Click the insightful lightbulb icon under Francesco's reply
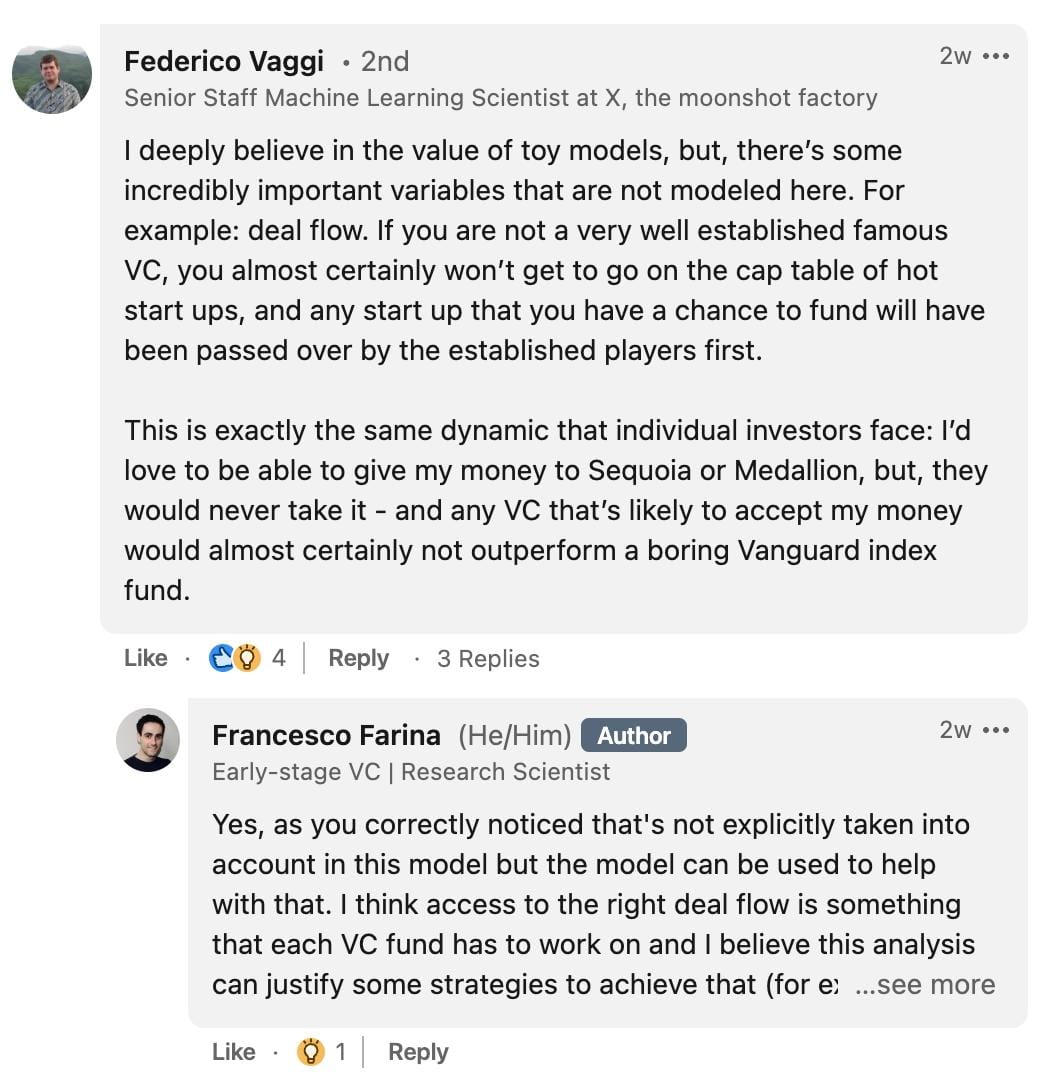The width and height of the screenshot is (1050, 1082). click(x=311, y=1052)
